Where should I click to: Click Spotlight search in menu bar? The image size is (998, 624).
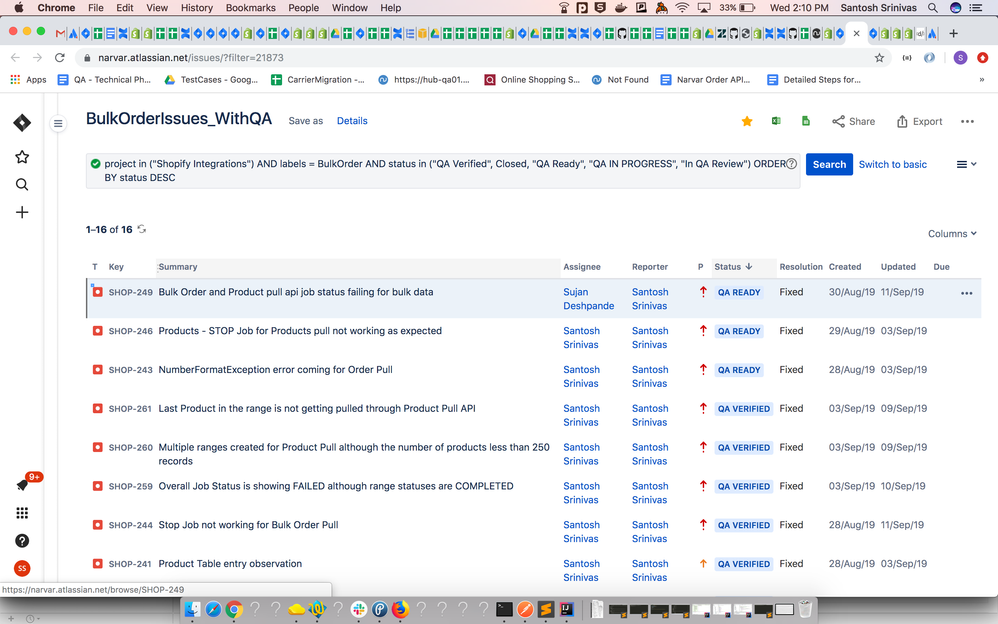click(932, 8)
